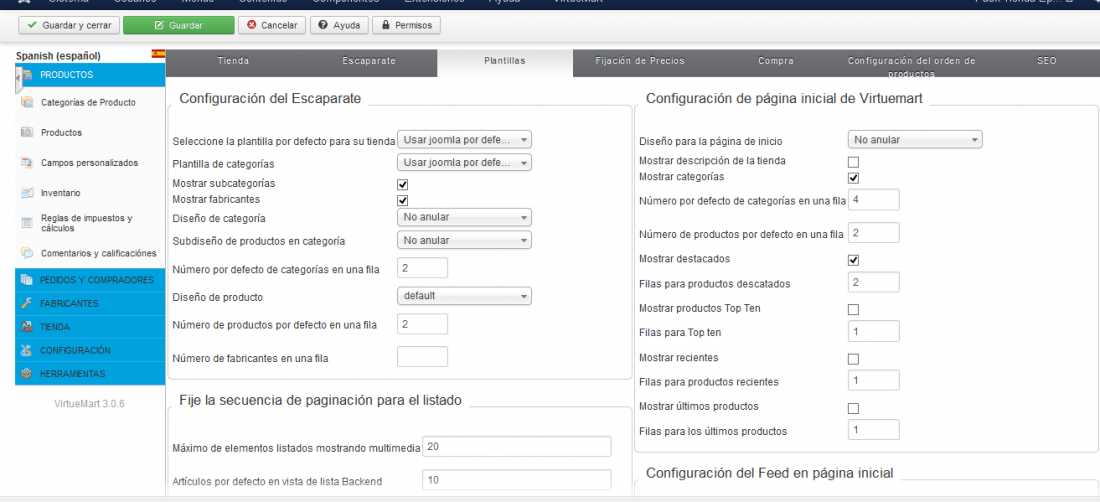The image size is (1100, 502).
Task: Expand the PEDIDOS Y COMPRADORES section
Action: click(90, 280)
